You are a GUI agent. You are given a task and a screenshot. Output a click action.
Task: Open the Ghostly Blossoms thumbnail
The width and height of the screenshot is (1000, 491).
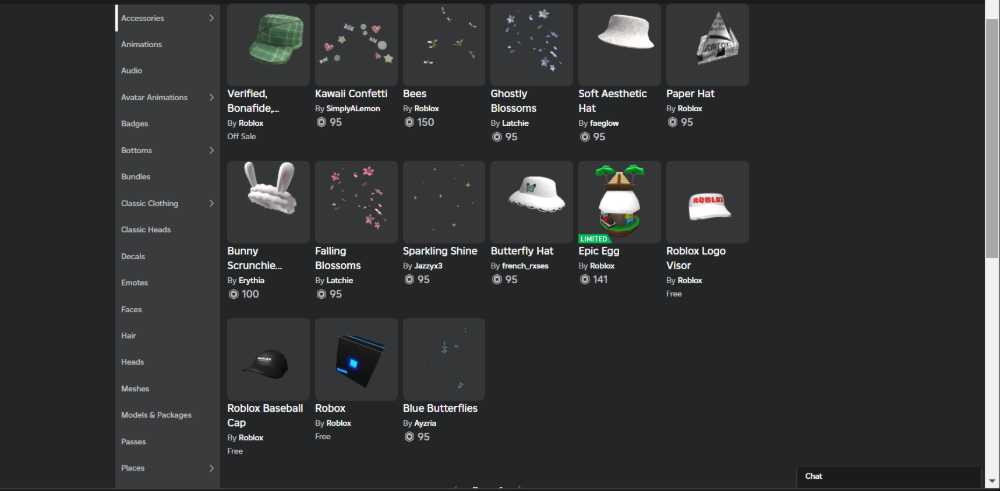click(532, 45)
